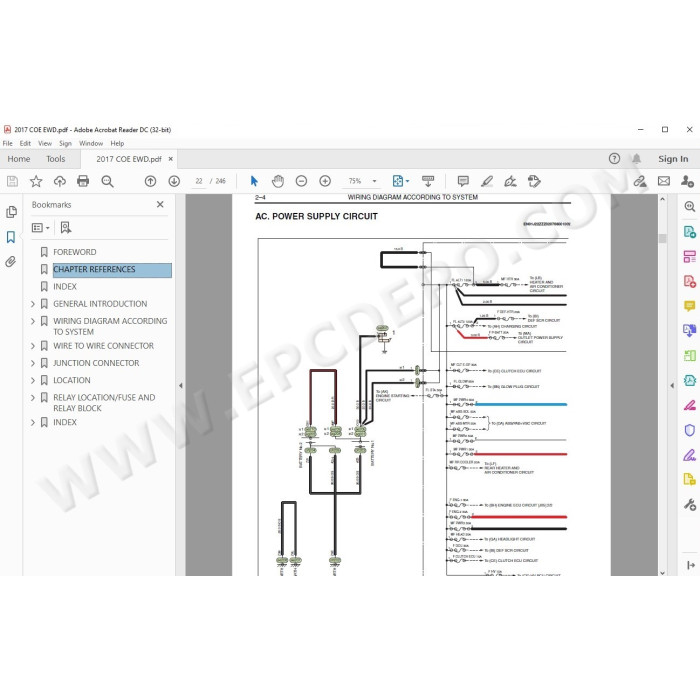Click the scrollbar down arrow
The width and height of the screenshot is (700, 700).
coord(662,572)
